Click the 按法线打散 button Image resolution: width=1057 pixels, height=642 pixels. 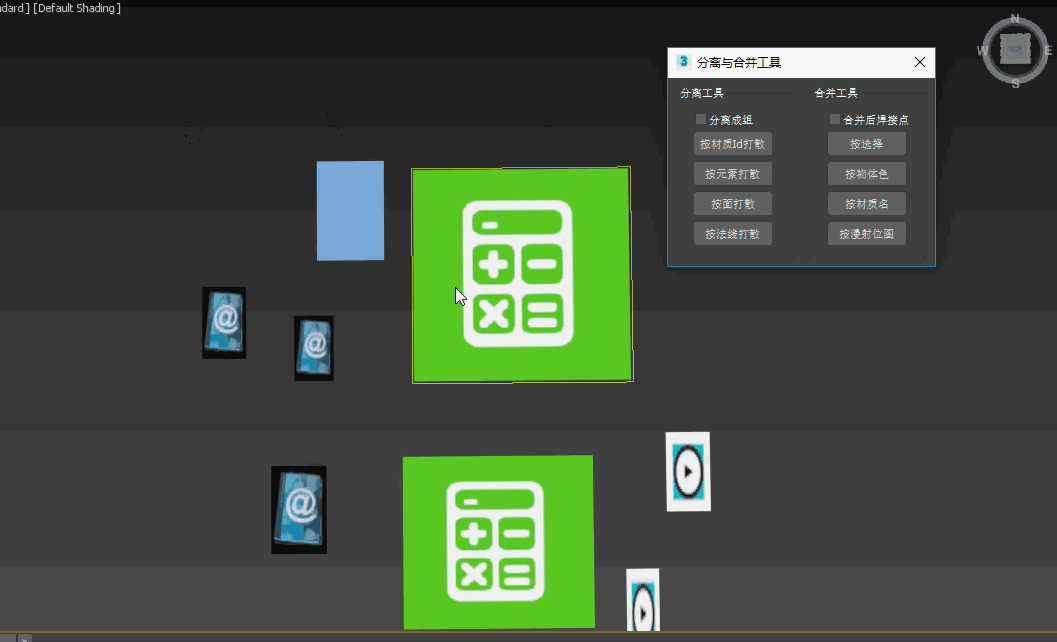pos(732,234)
